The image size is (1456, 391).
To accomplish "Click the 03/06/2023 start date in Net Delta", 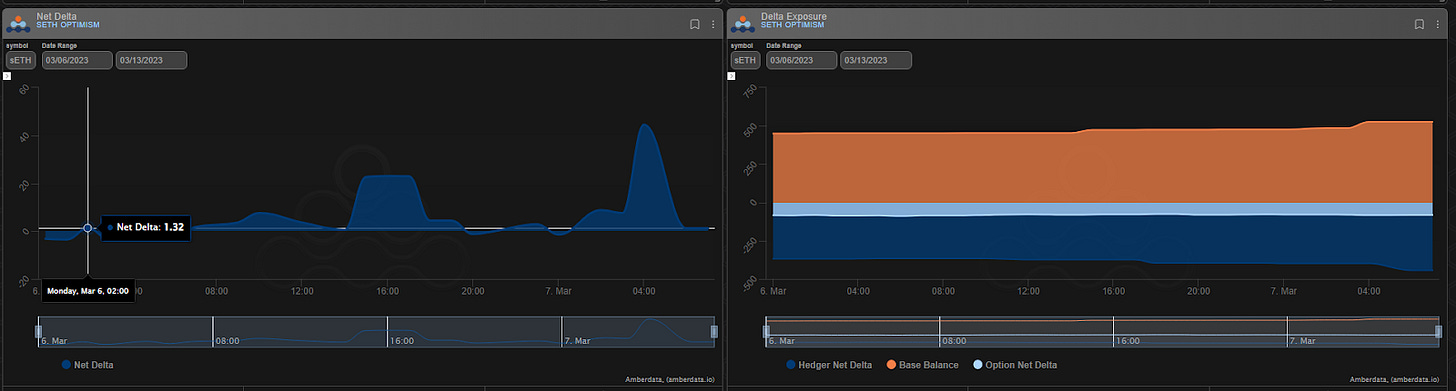I will 77,60.
